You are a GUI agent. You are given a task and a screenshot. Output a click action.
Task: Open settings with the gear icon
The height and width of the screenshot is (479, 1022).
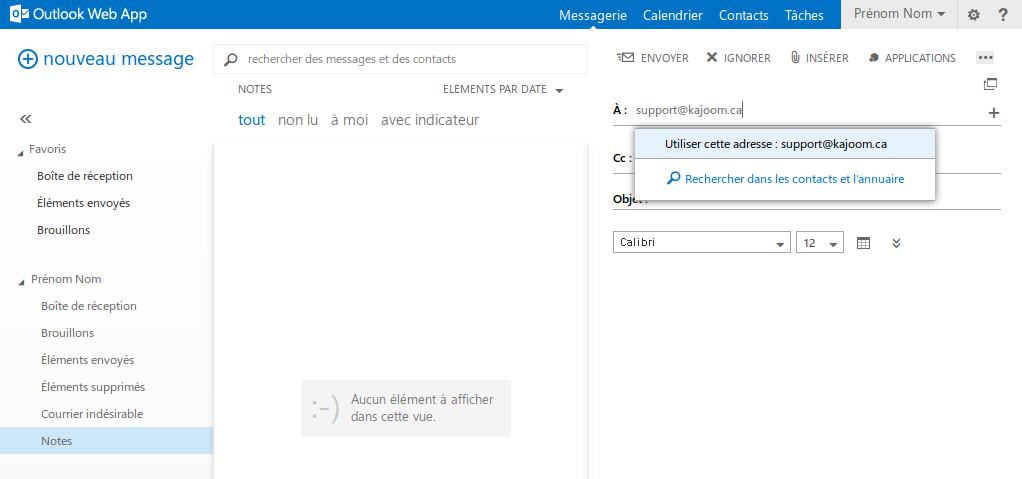coord(973,15)
